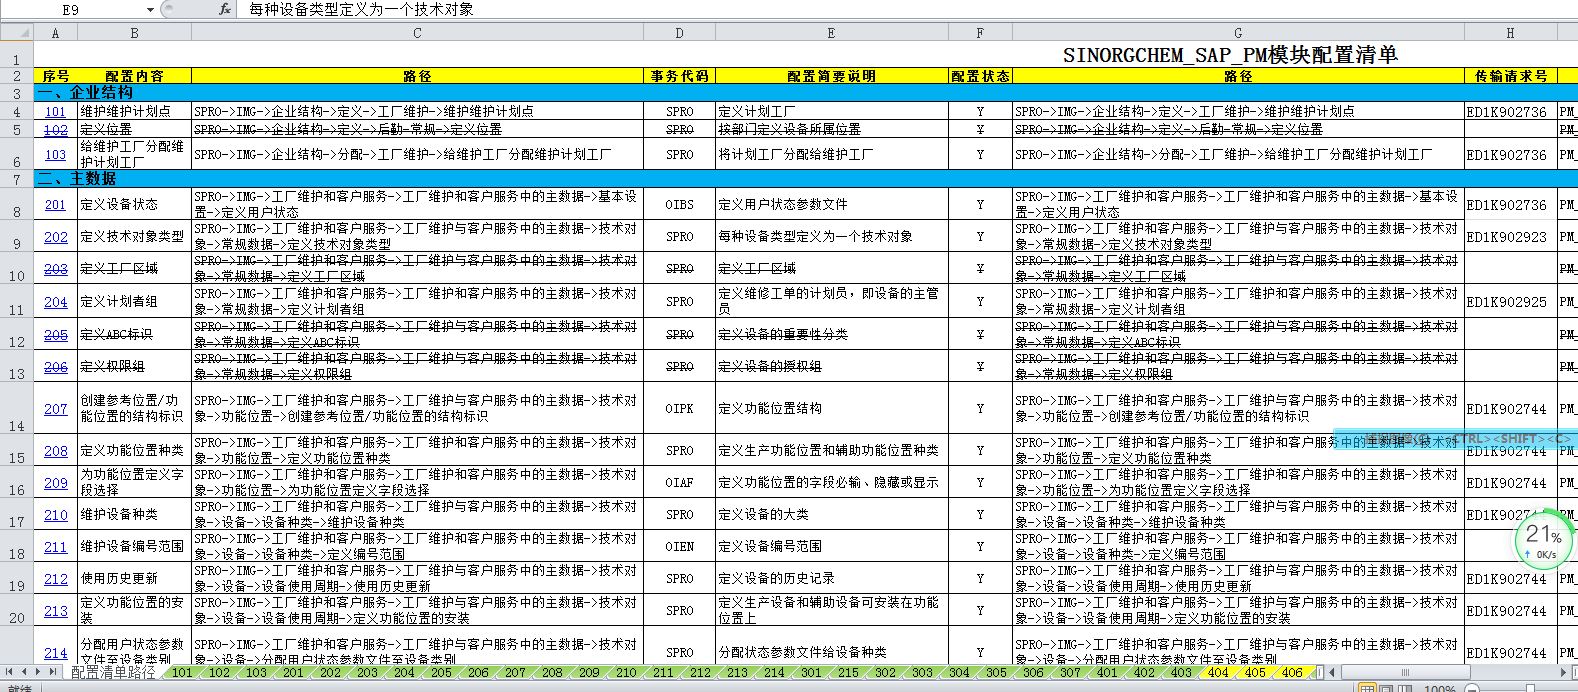Select column H header
The height and width of the screenshot is (692, 1578).
1510,33
